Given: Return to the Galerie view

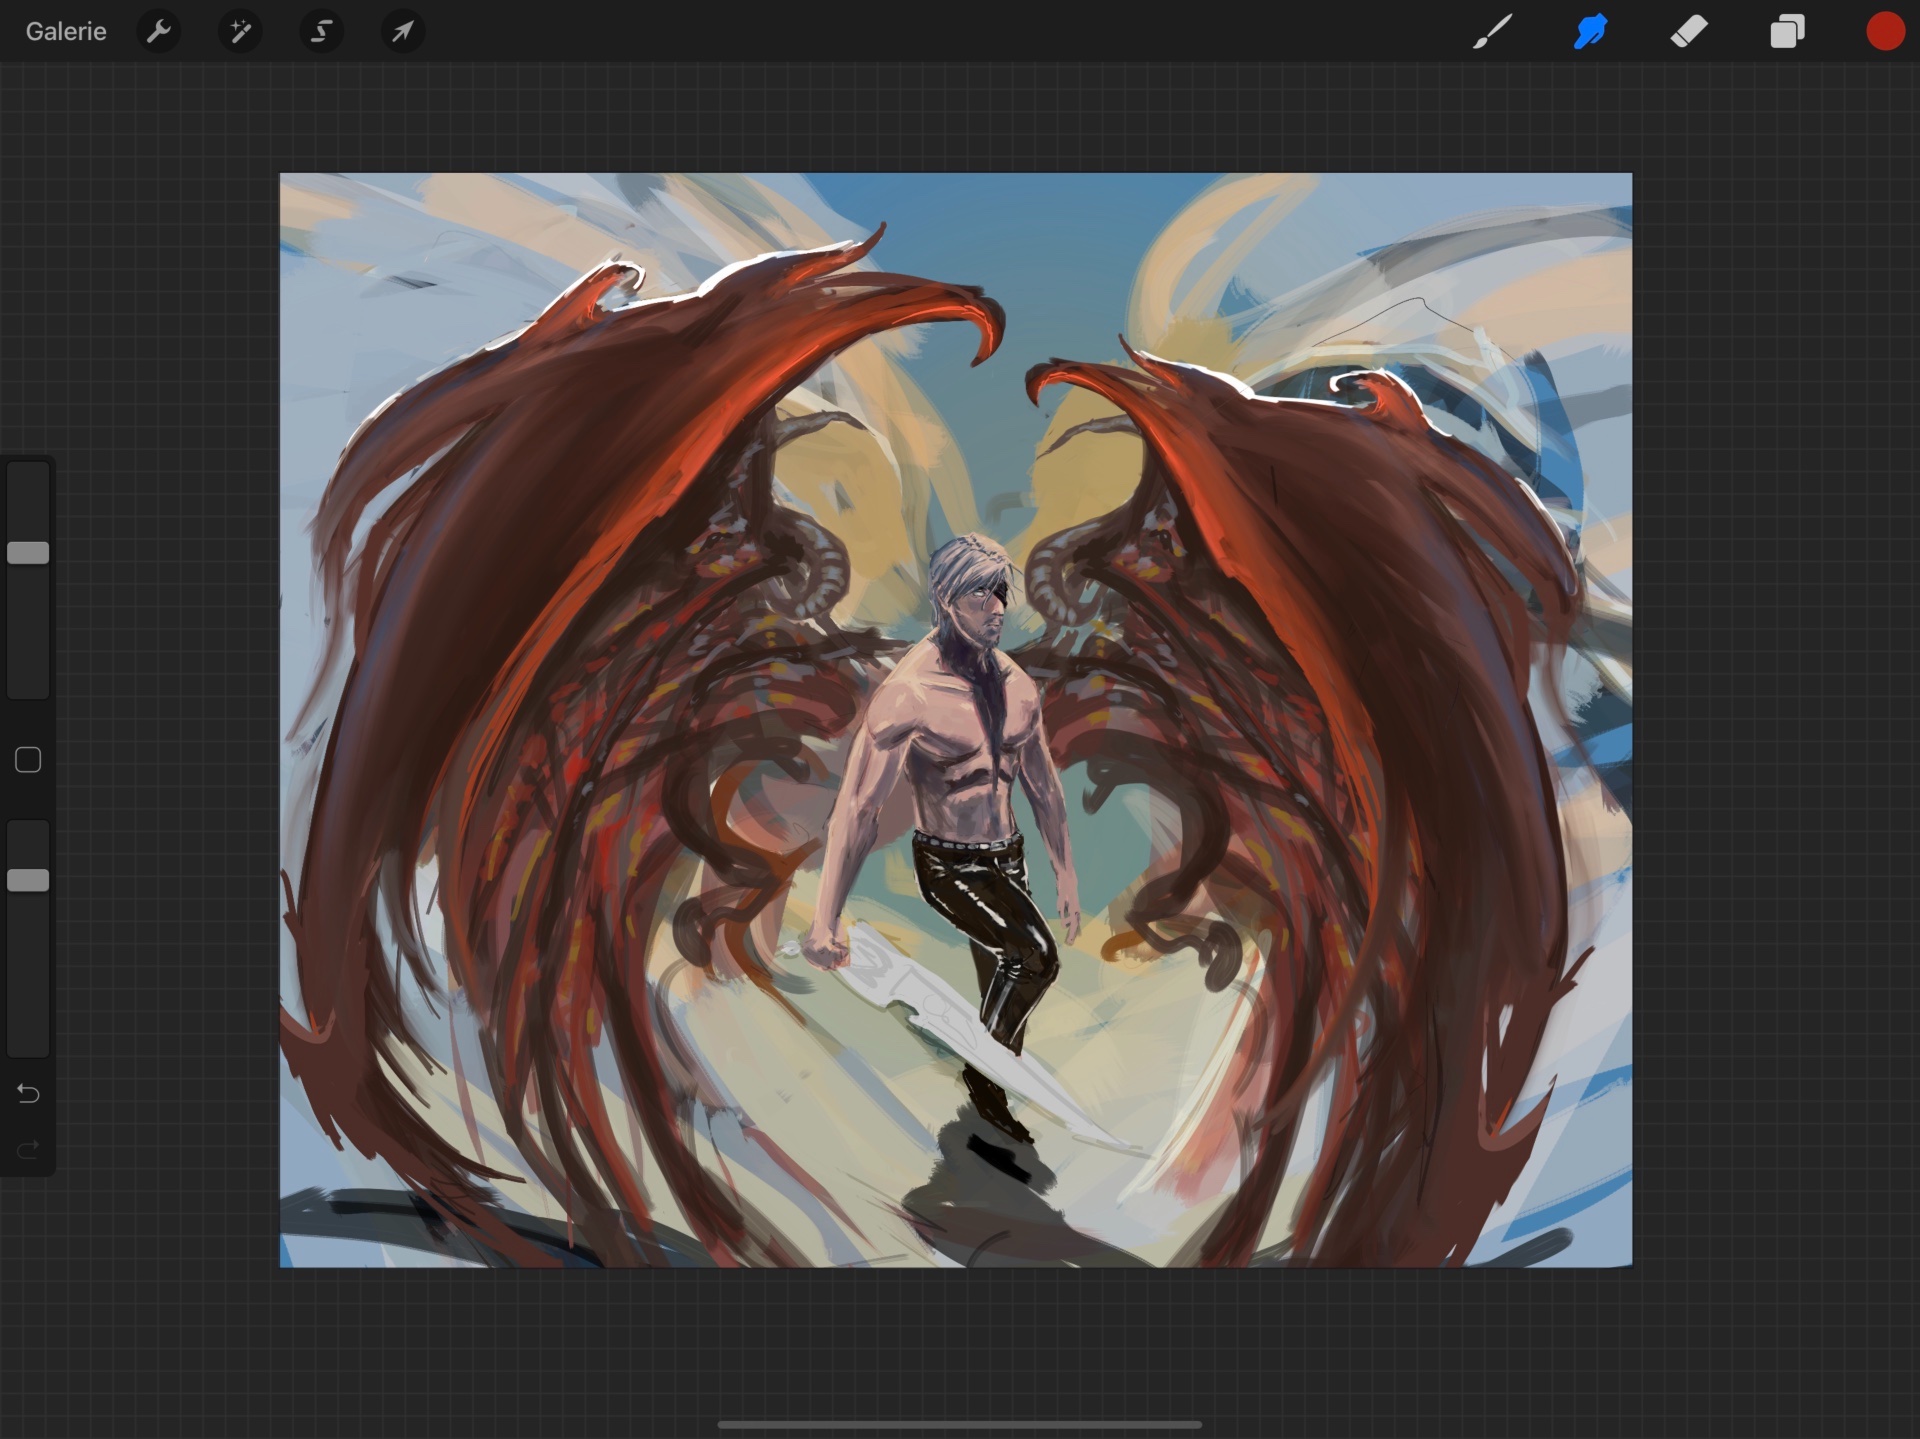Looking at the screenshot, I should click(x=66, y=32).
